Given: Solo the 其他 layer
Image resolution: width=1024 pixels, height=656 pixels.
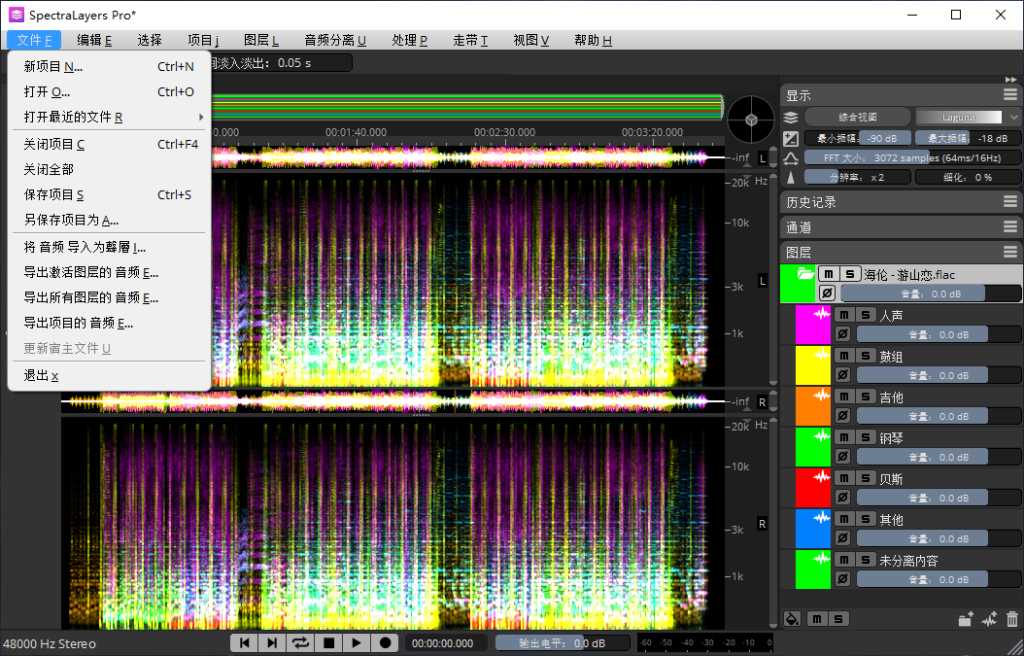Looking at the screenshot, I should coord(865,519).
